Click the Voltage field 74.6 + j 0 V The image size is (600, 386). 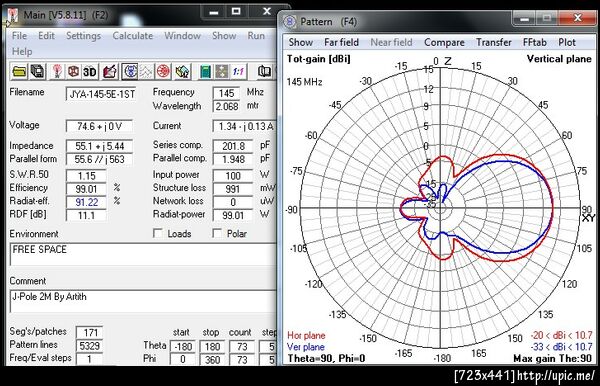point(99,126)
